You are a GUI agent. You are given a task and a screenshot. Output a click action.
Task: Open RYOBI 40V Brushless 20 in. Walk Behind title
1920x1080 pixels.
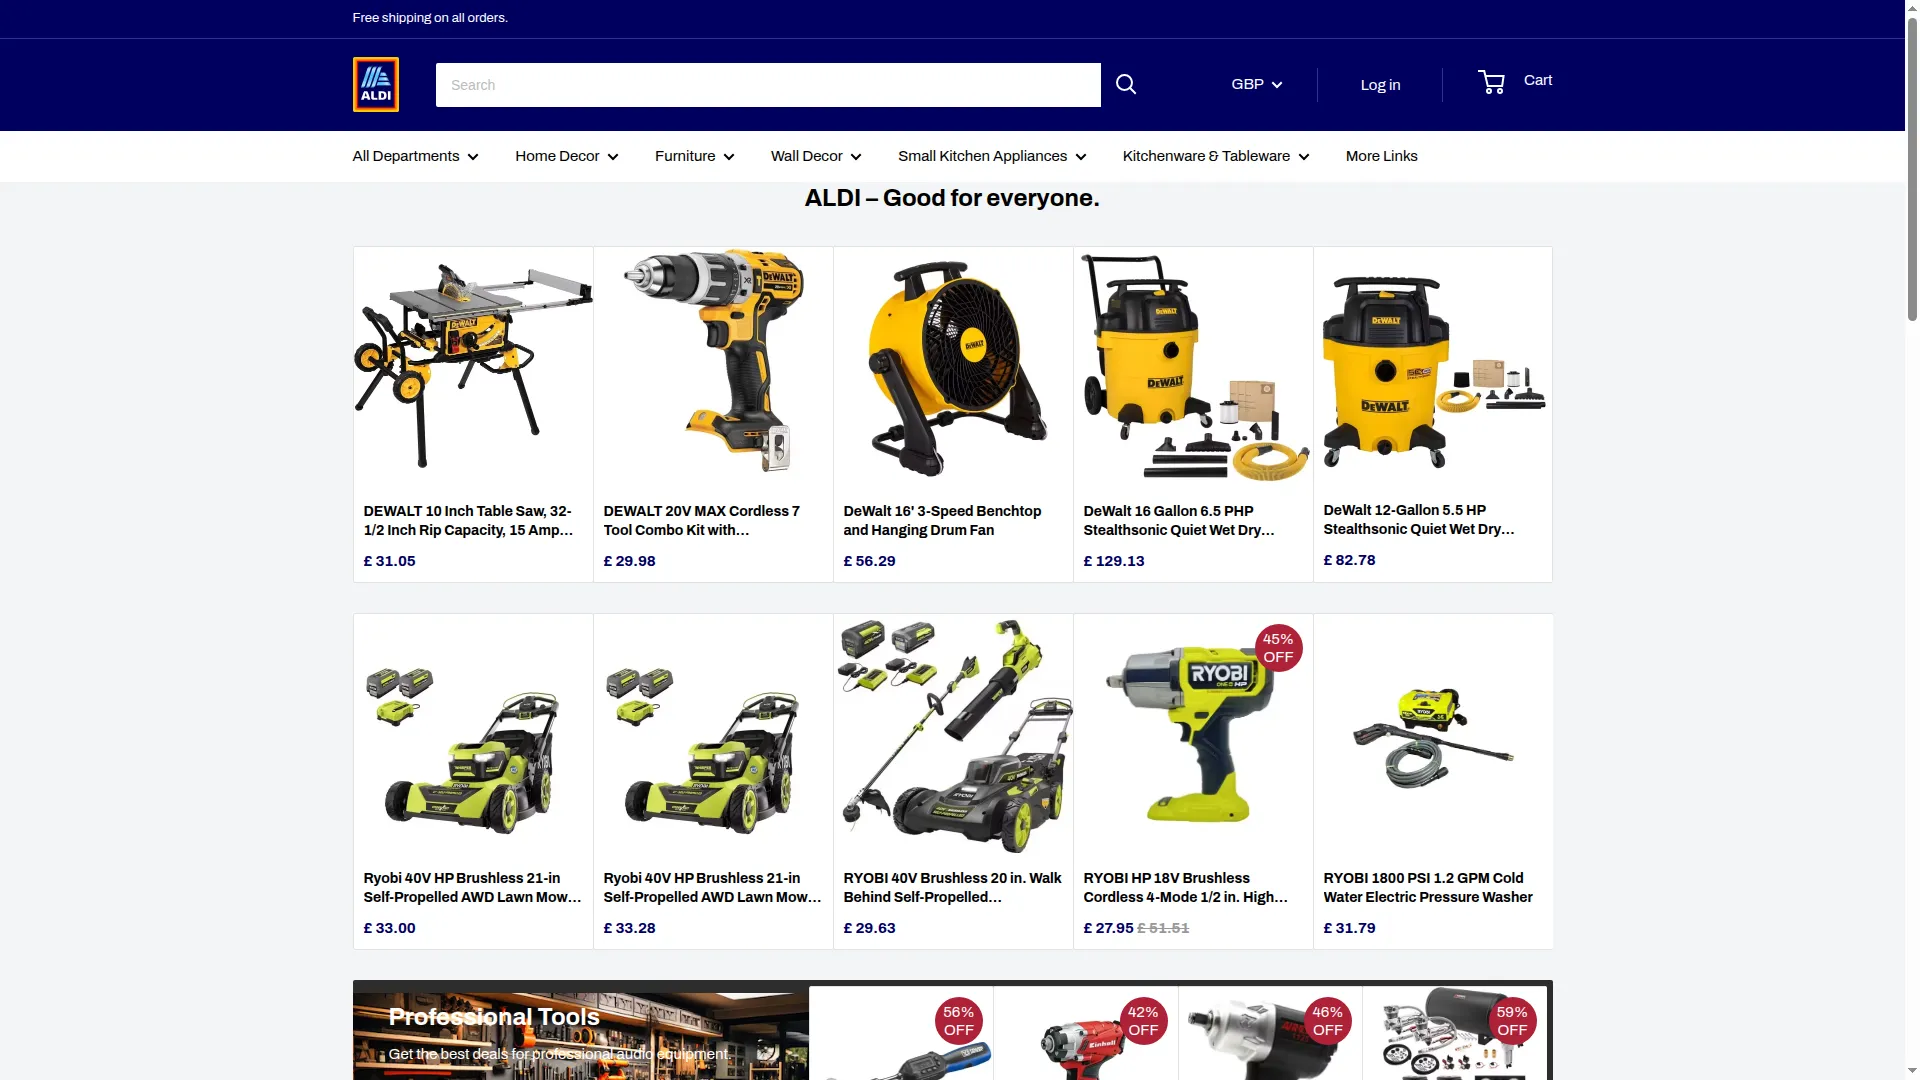(x=953, y=888)
